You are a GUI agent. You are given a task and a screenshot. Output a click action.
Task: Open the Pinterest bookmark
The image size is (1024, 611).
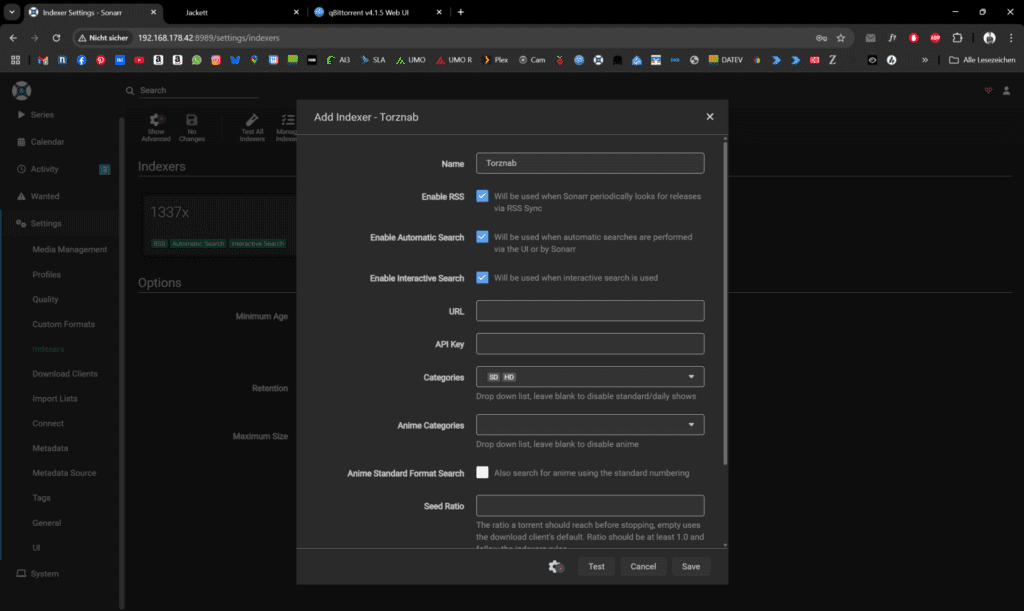click(101, 60)
